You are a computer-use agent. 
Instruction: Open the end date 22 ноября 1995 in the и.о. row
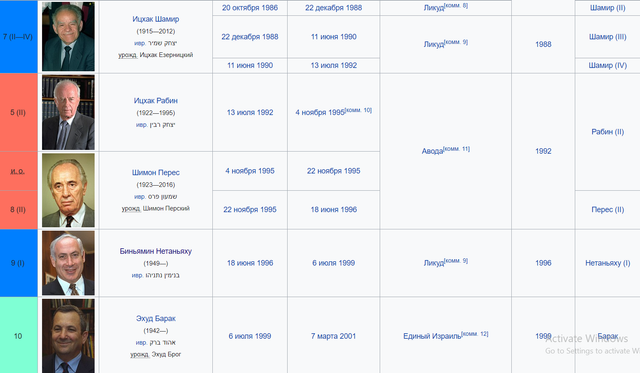pyautogui.click(x=333, y=171)
